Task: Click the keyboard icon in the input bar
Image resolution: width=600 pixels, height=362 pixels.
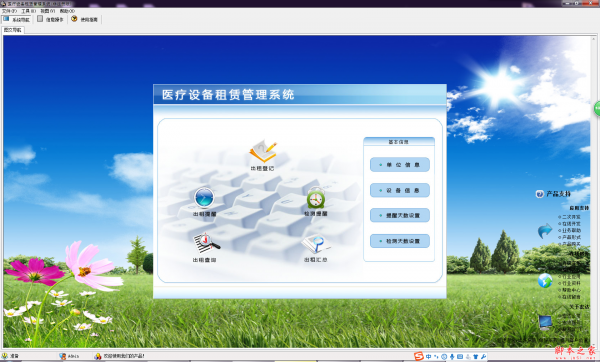Action: [460, 357]
